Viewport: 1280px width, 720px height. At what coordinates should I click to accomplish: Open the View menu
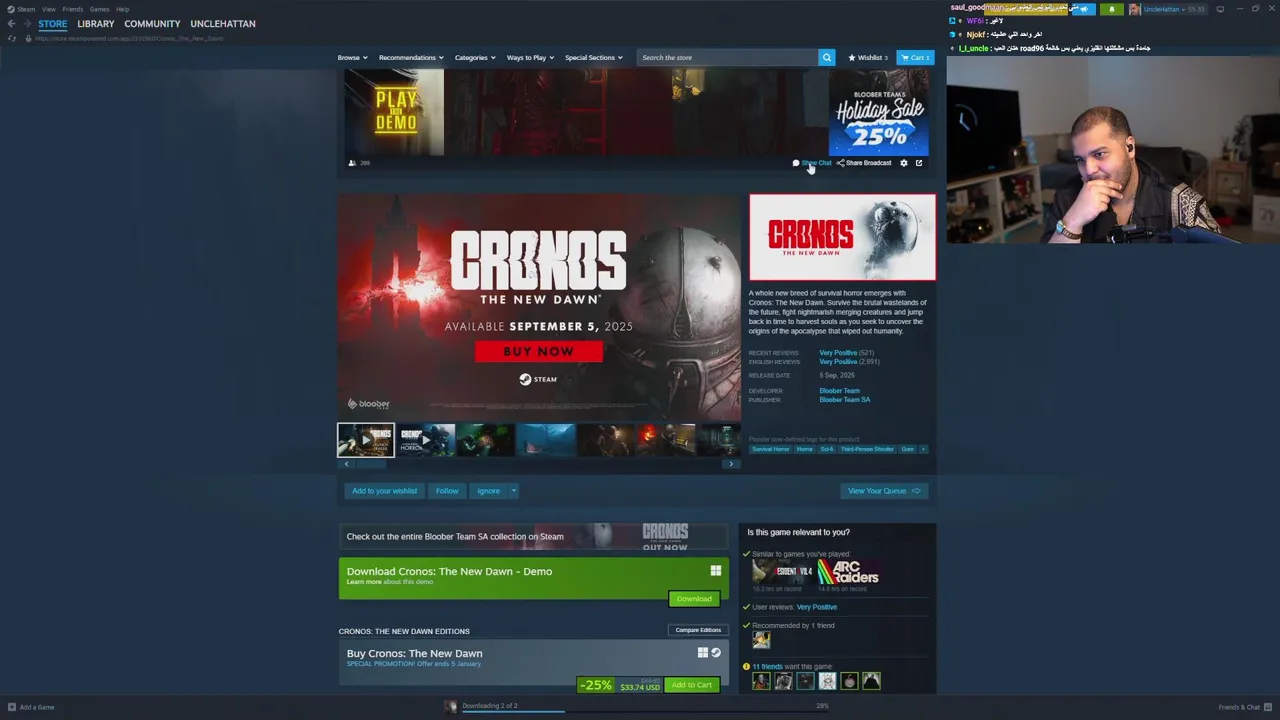(48, 9)
